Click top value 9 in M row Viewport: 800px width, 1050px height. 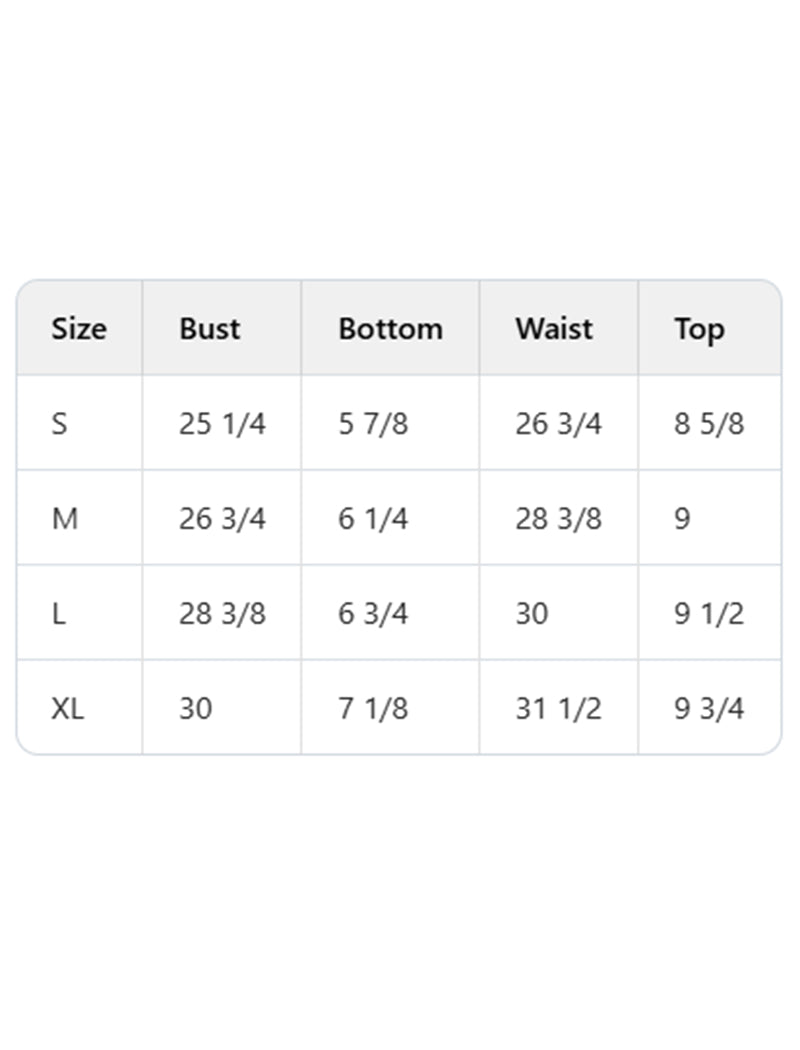pyautogui.click(x=682, y=519)
